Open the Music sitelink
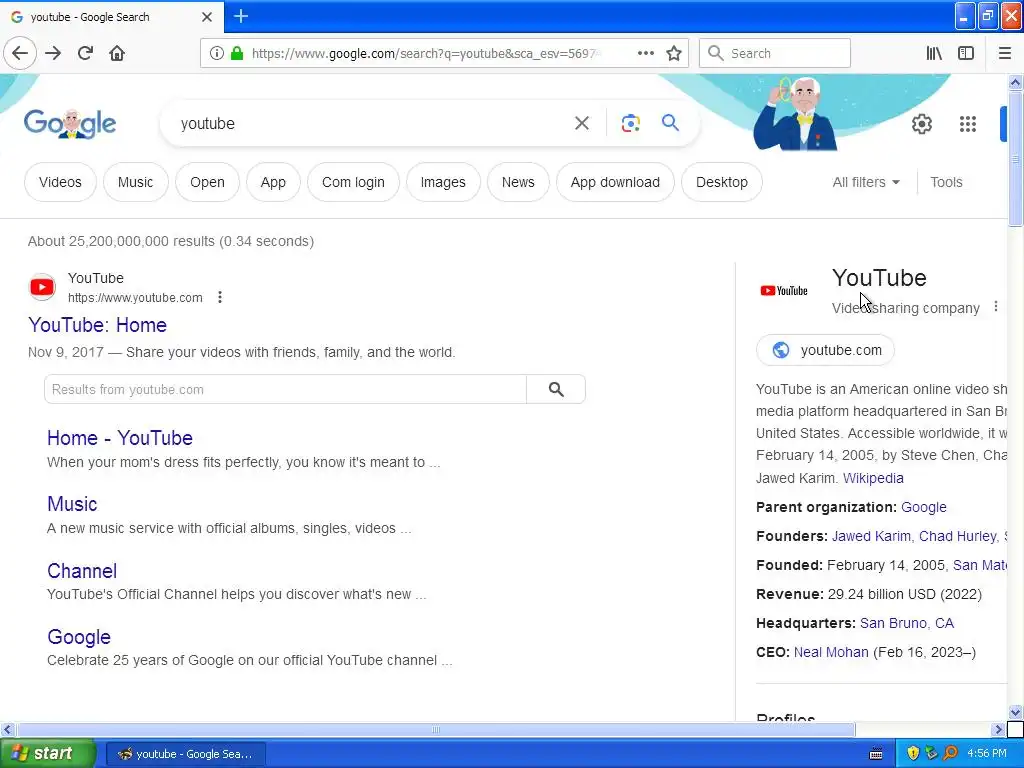The height and width of the screenshot is (768, 1024). (x=72, y=504)
